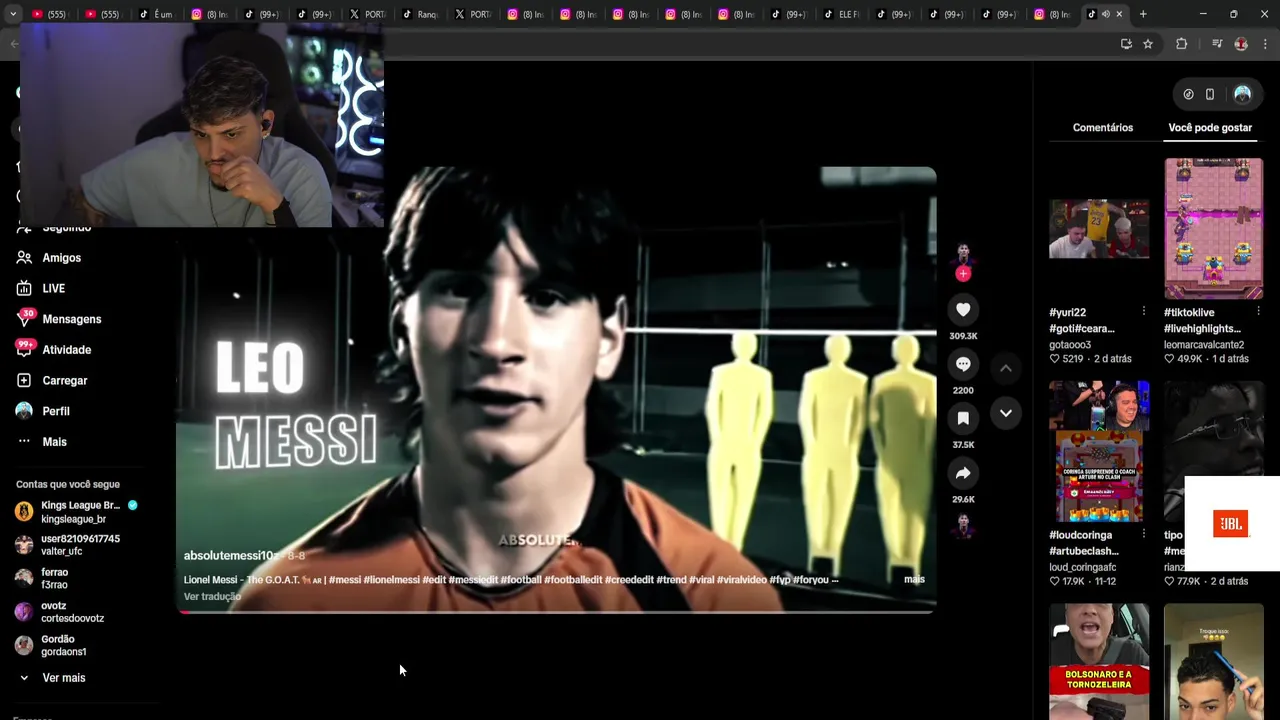The width and height of the screenshot is (1280, 720).
Task: Switch to the 'ELE F' TikTok tab
Action: [843, 14]
